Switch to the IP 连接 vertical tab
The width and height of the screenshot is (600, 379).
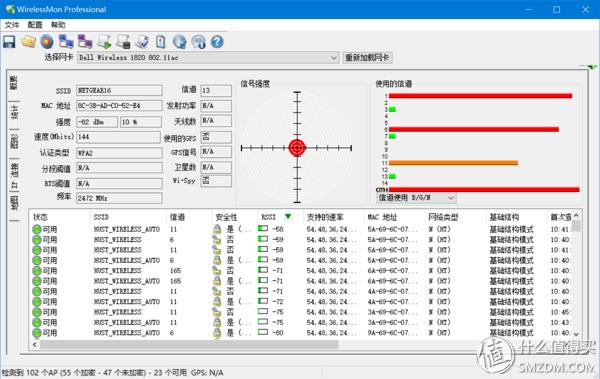coord(14,175)
